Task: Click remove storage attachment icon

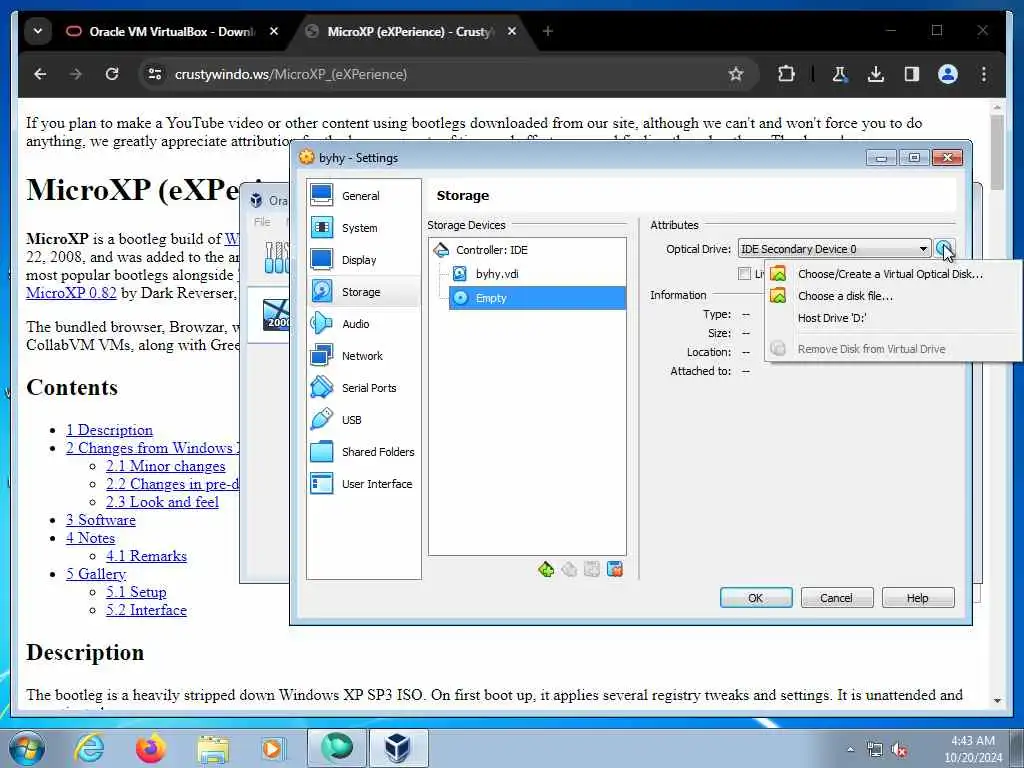Action: 615,569
